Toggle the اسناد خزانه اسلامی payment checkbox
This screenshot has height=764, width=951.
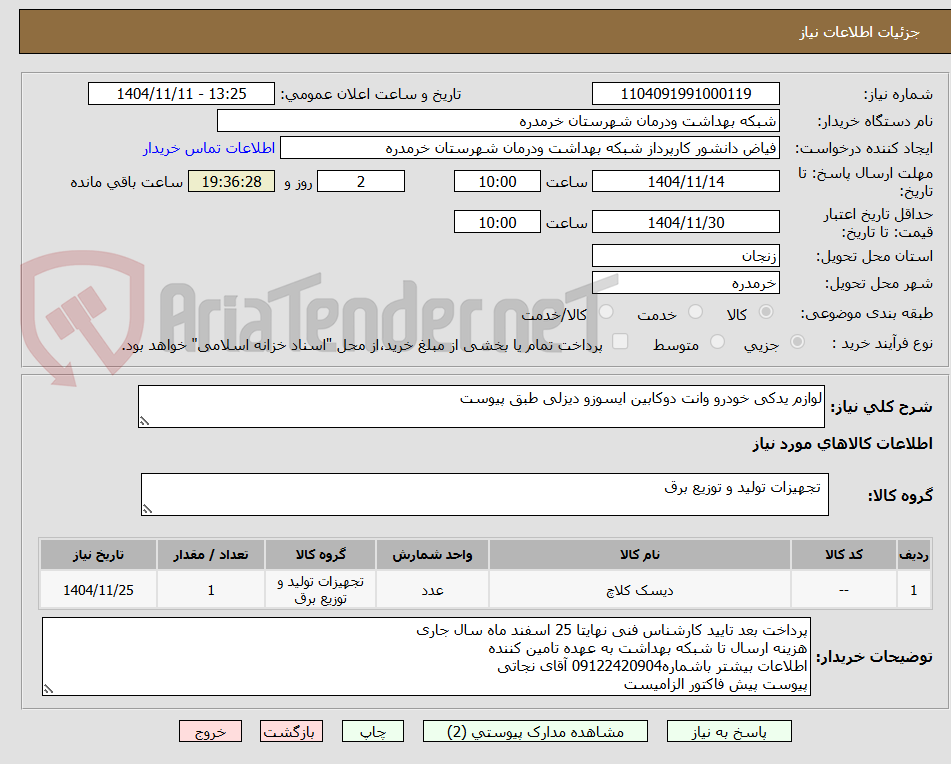[x=620, y=341]
